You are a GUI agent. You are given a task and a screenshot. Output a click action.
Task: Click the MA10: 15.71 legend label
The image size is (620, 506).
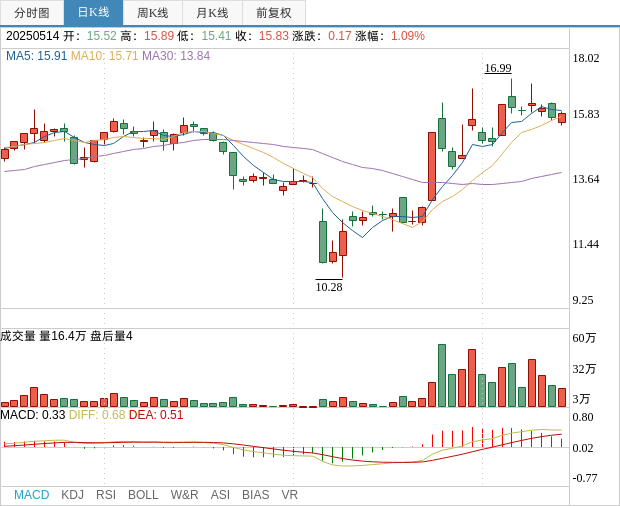click(104, 56)
